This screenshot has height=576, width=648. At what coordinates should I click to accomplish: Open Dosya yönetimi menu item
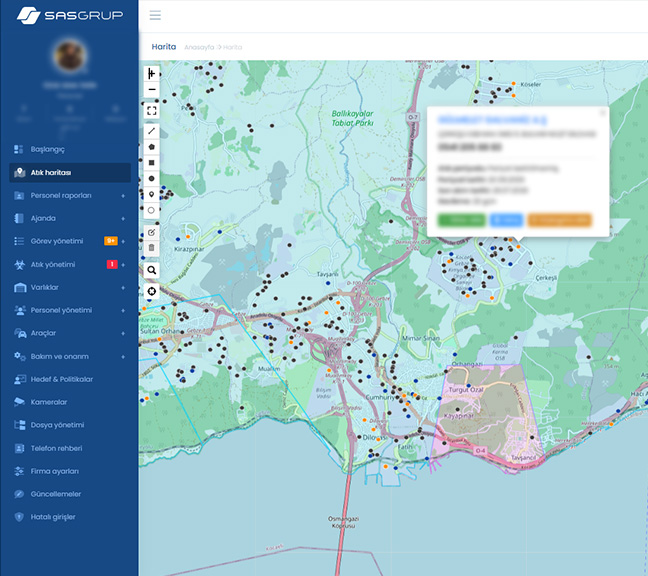pos(69,425)
